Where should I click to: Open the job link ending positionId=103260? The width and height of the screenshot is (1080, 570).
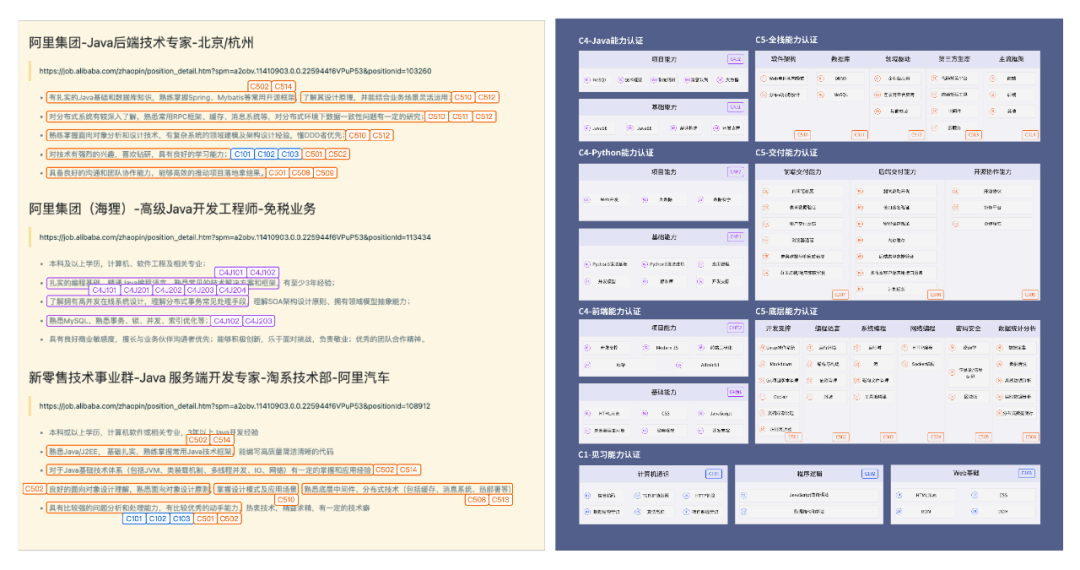[x=235, y=71]
